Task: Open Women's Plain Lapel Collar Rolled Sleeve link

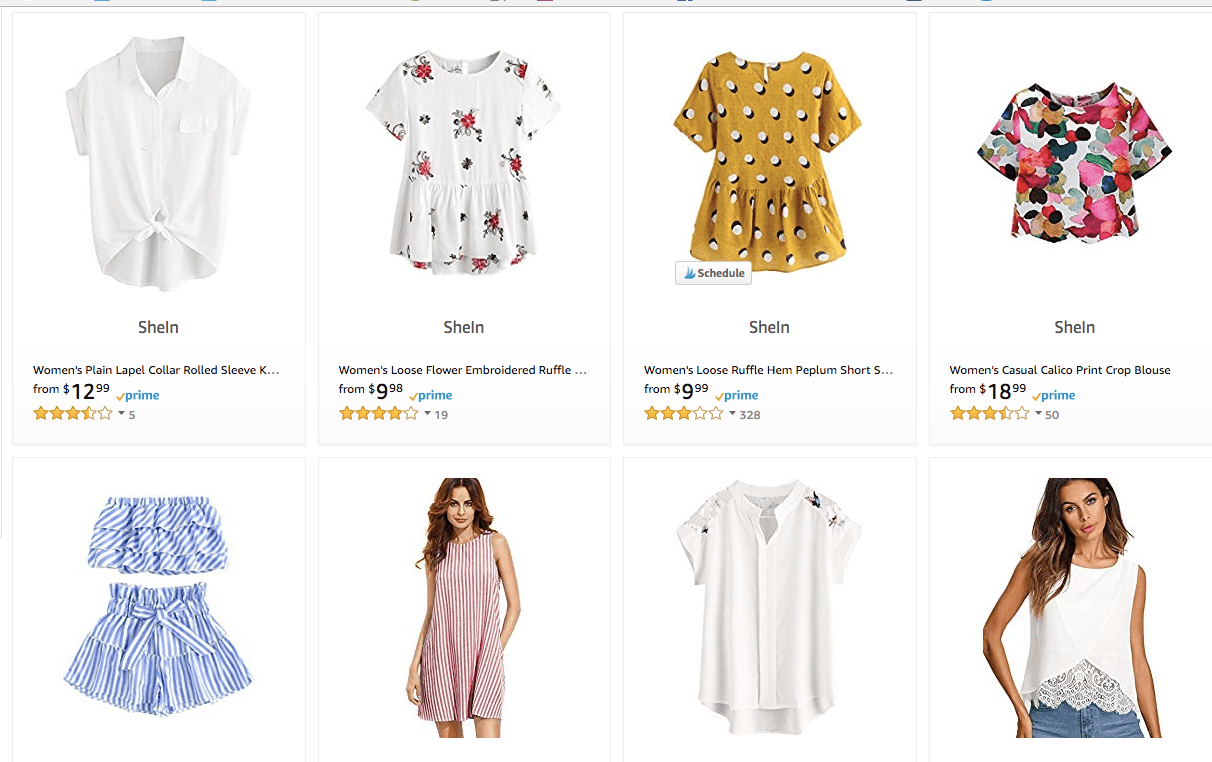Action: pos(156,370)
